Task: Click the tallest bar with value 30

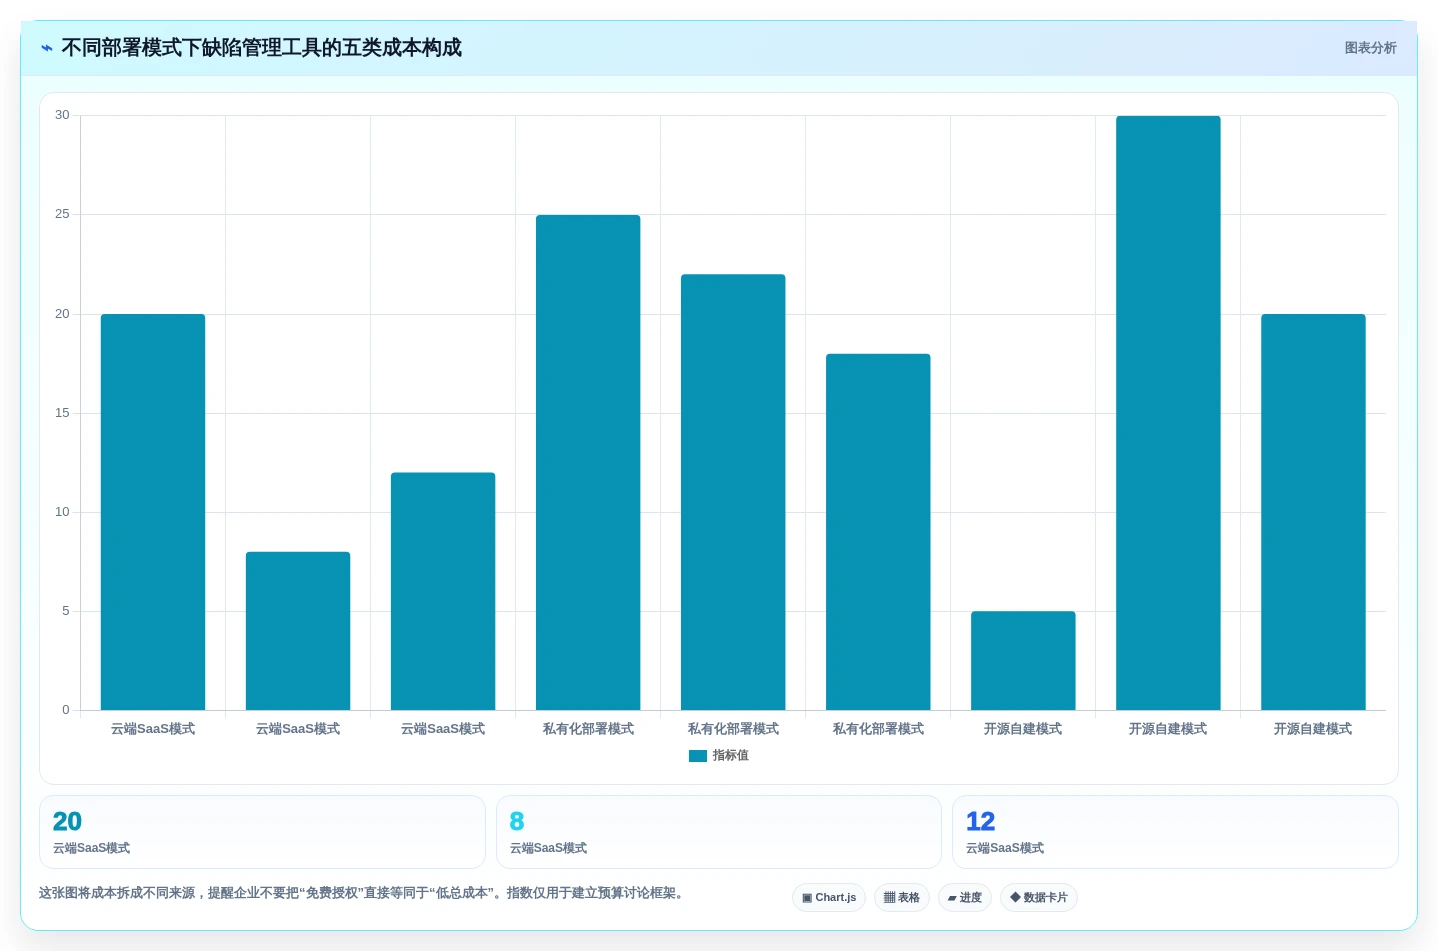Action: [x=1168, y=413]
